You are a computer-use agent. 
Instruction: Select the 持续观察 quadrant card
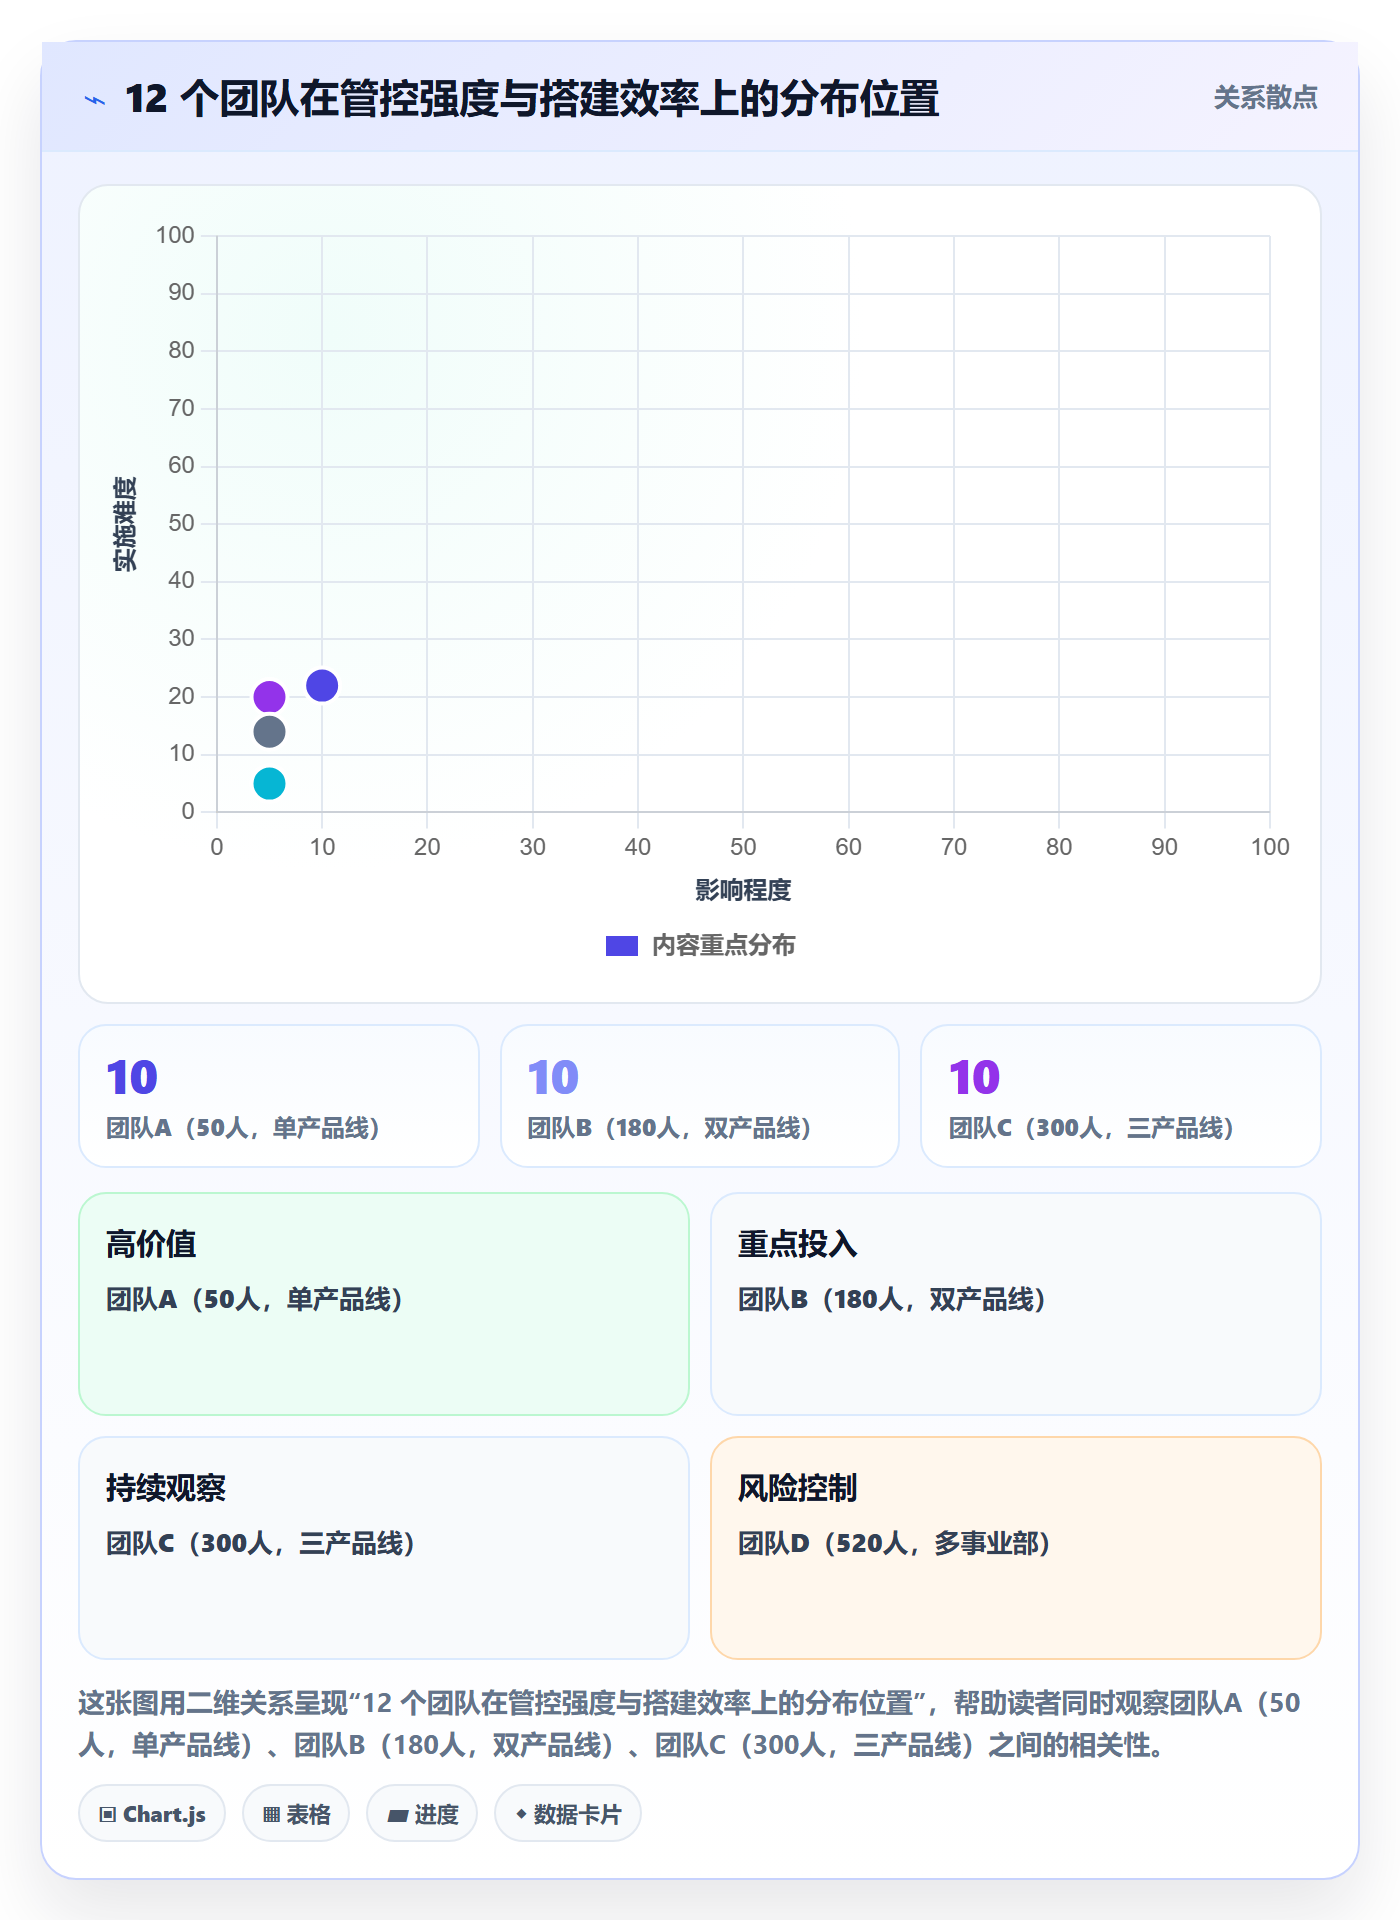pyautogui.click(x=384, y=1548)
